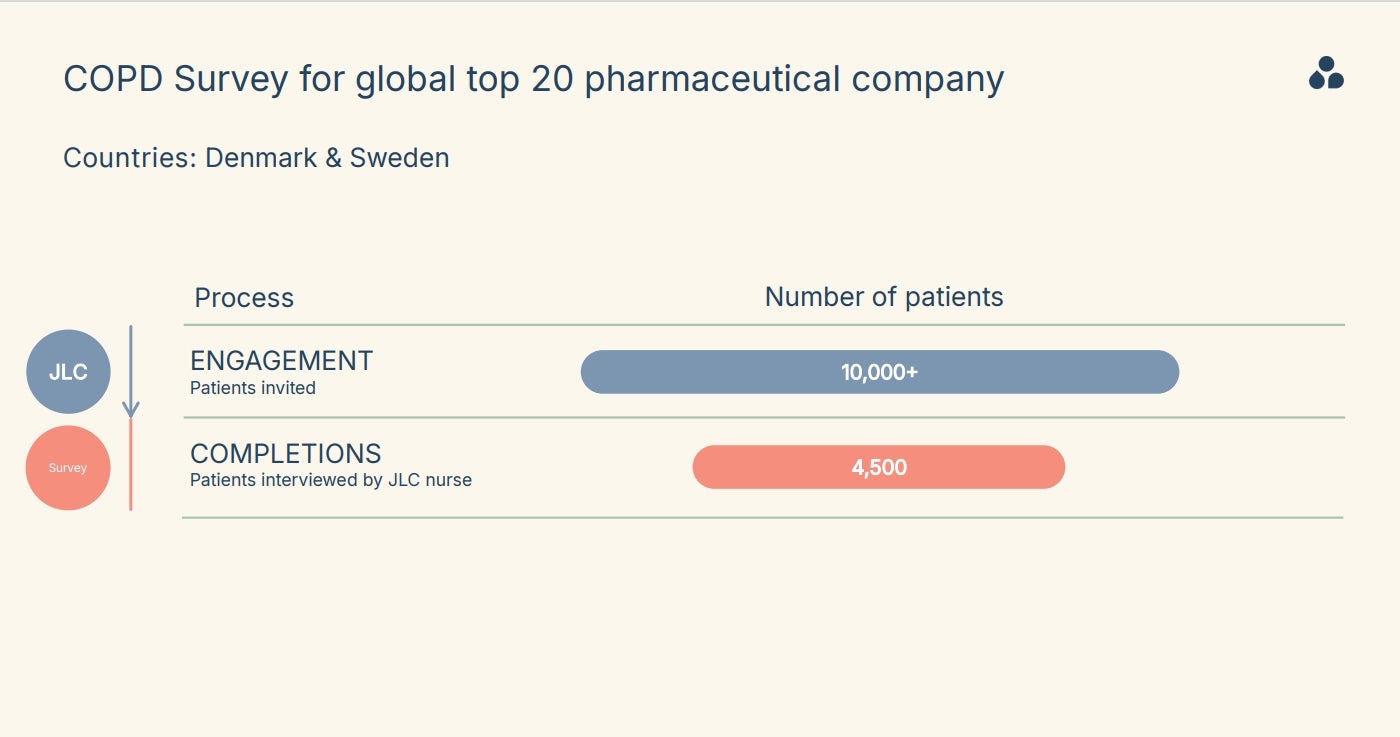This screenshot has height=737, width=1400.
Task: Click the salmon vertical line beside Survey
Action: (130, 465)
